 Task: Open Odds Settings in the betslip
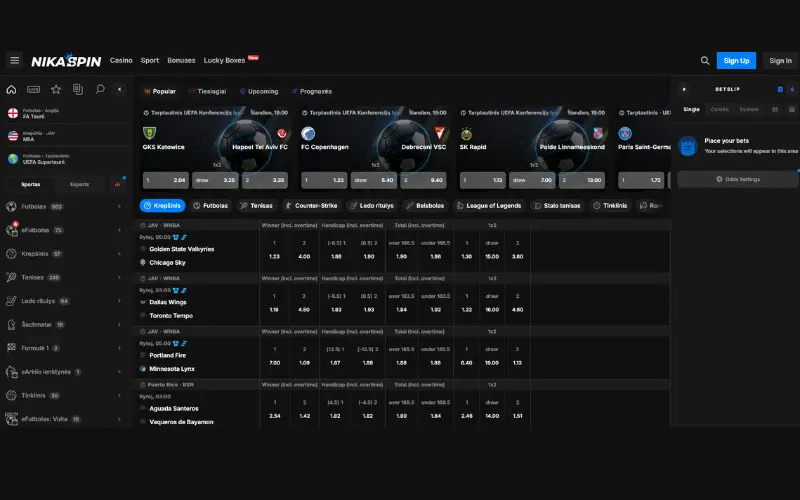point(738,179)
